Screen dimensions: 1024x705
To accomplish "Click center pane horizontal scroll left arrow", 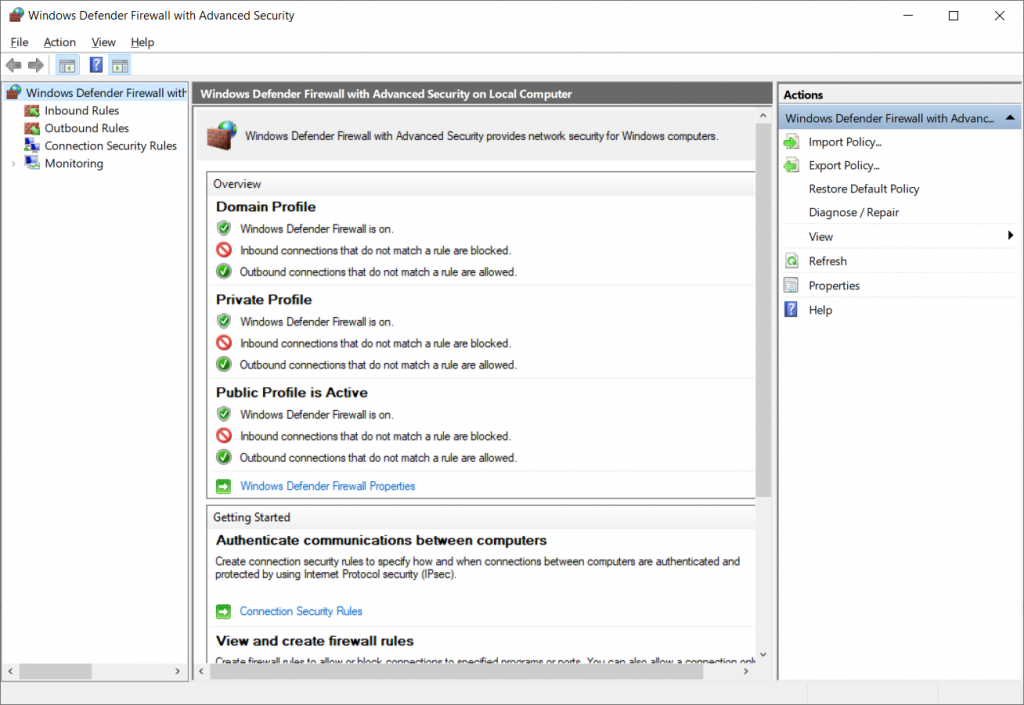I will [201, 671].
